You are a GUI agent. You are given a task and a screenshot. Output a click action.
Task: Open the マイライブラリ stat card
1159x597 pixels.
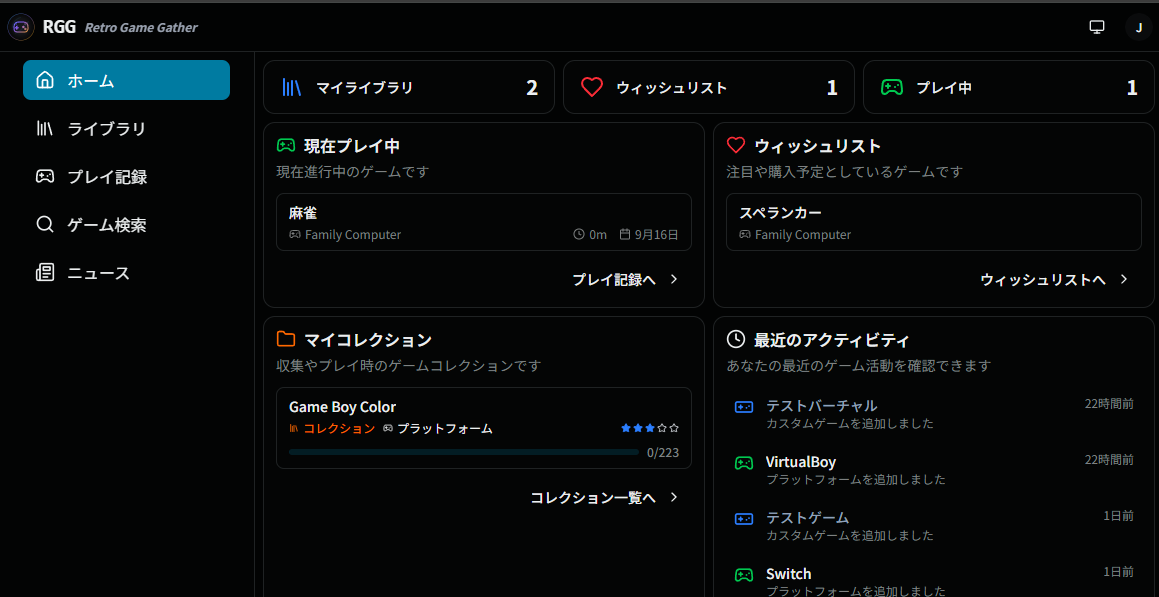click(409, 87)
